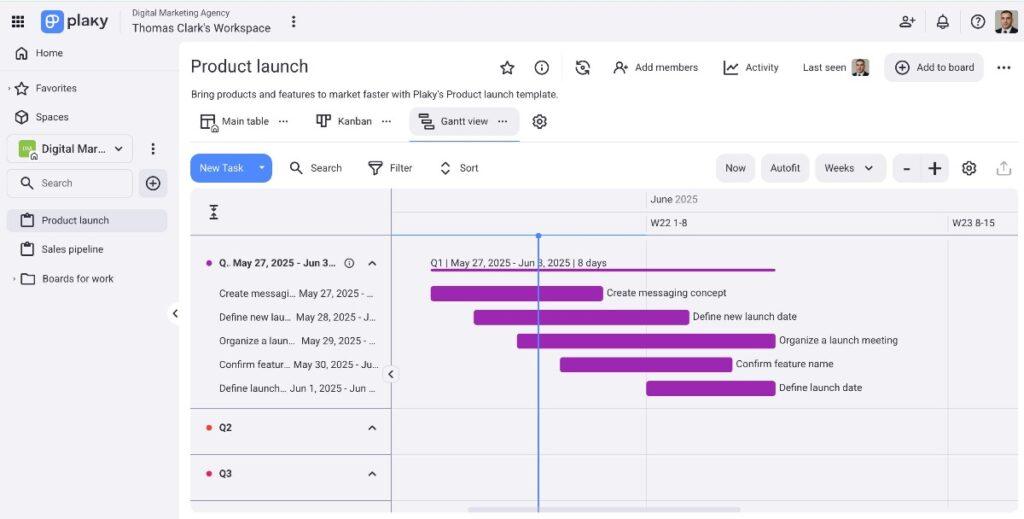Open New Task dropdown arrow
The height and width of the screenshot is (519, 1024).
pos(262,168)
